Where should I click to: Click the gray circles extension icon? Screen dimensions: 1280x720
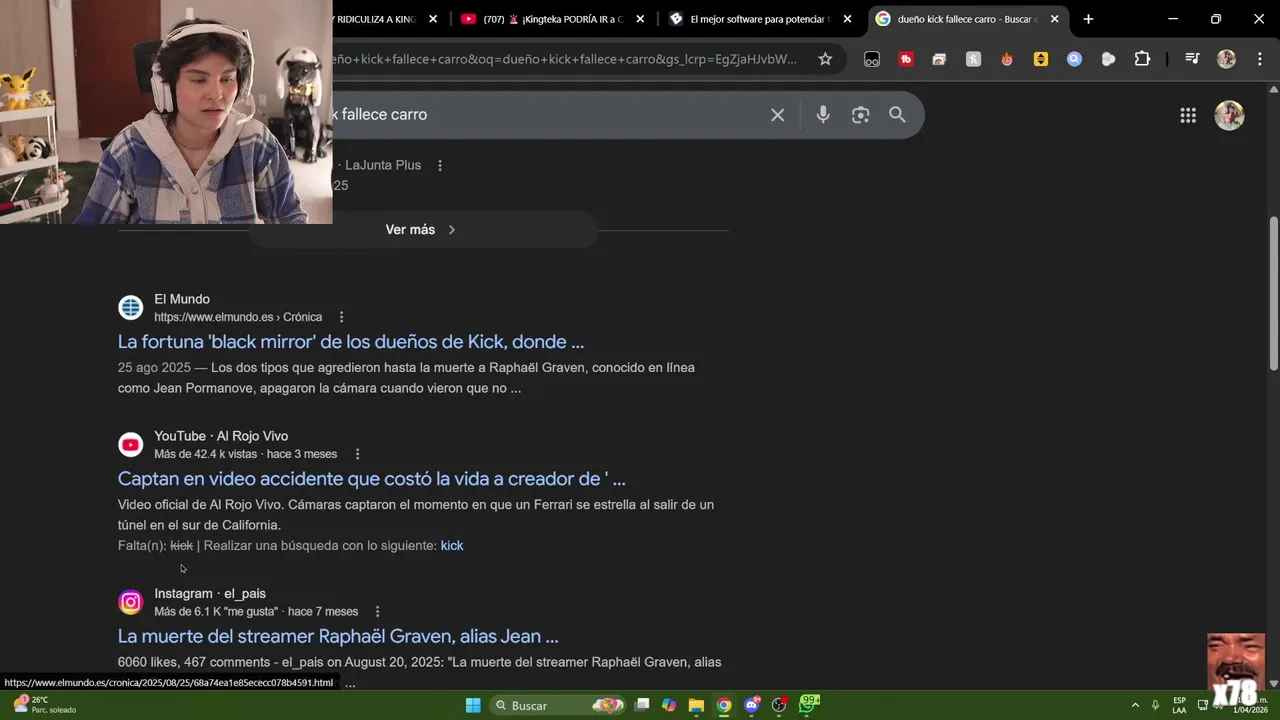tap(1108, 59)
